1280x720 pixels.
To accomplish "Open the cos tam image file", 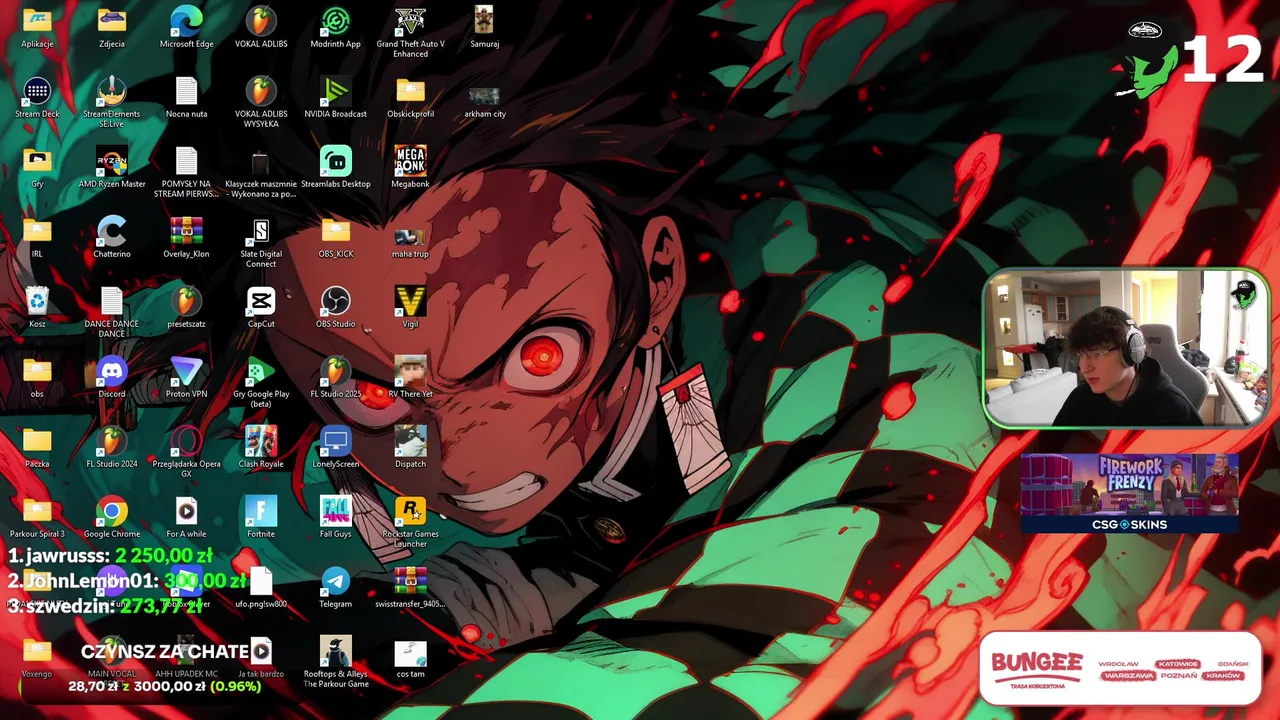I will point(410,658).
